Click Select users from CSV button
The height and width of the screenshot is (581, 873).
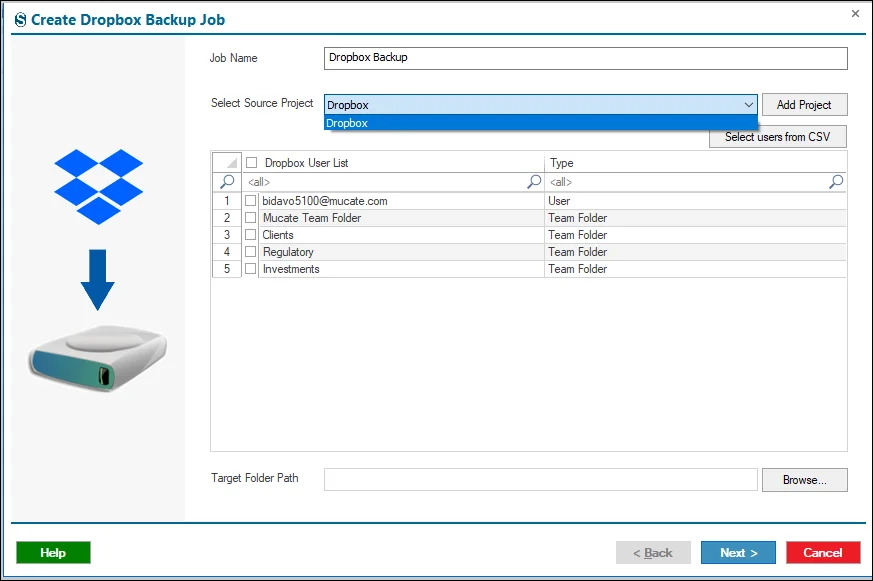(x=778, y=137)
